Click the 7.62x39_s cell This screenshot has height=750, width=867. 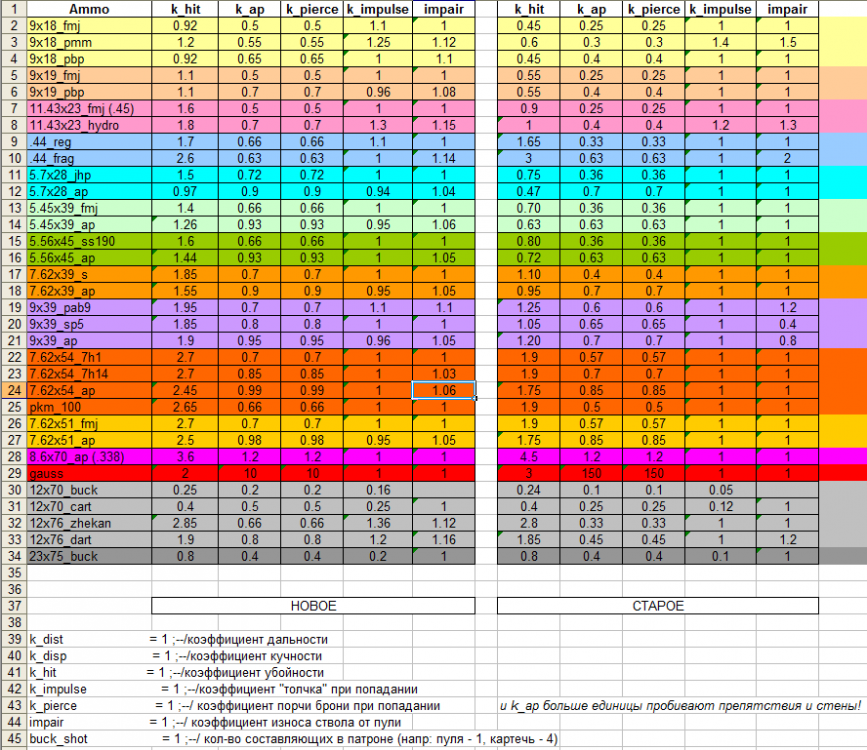(89, 274)
